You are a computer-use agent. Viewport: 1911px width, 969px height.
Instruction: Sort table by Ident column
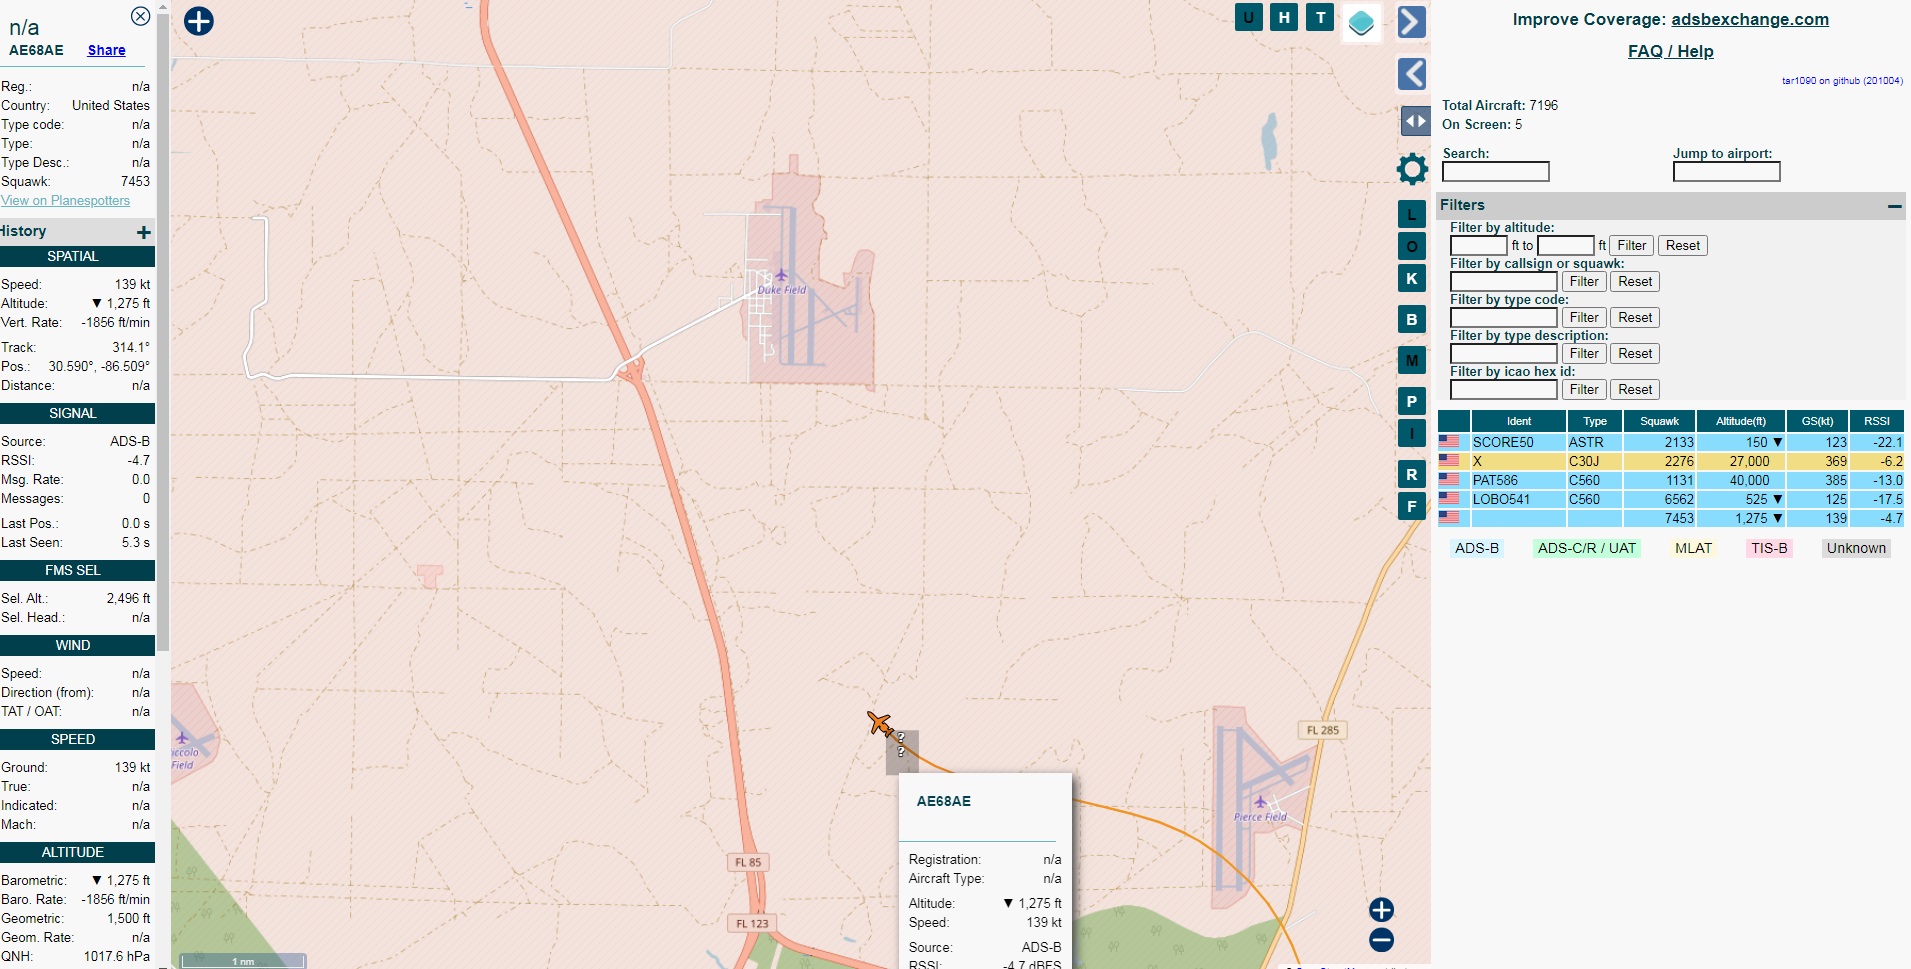(1519, 421)
